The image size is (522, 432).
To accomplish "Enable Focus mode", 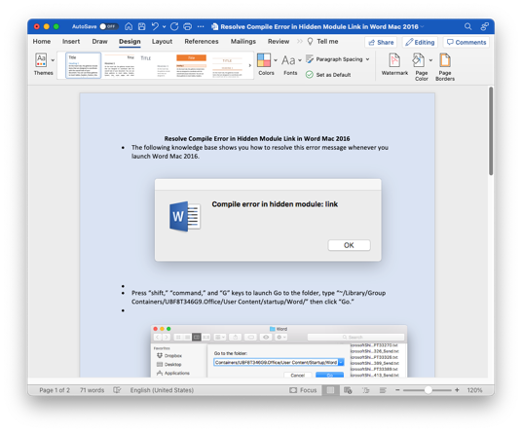I will point(303,390).
